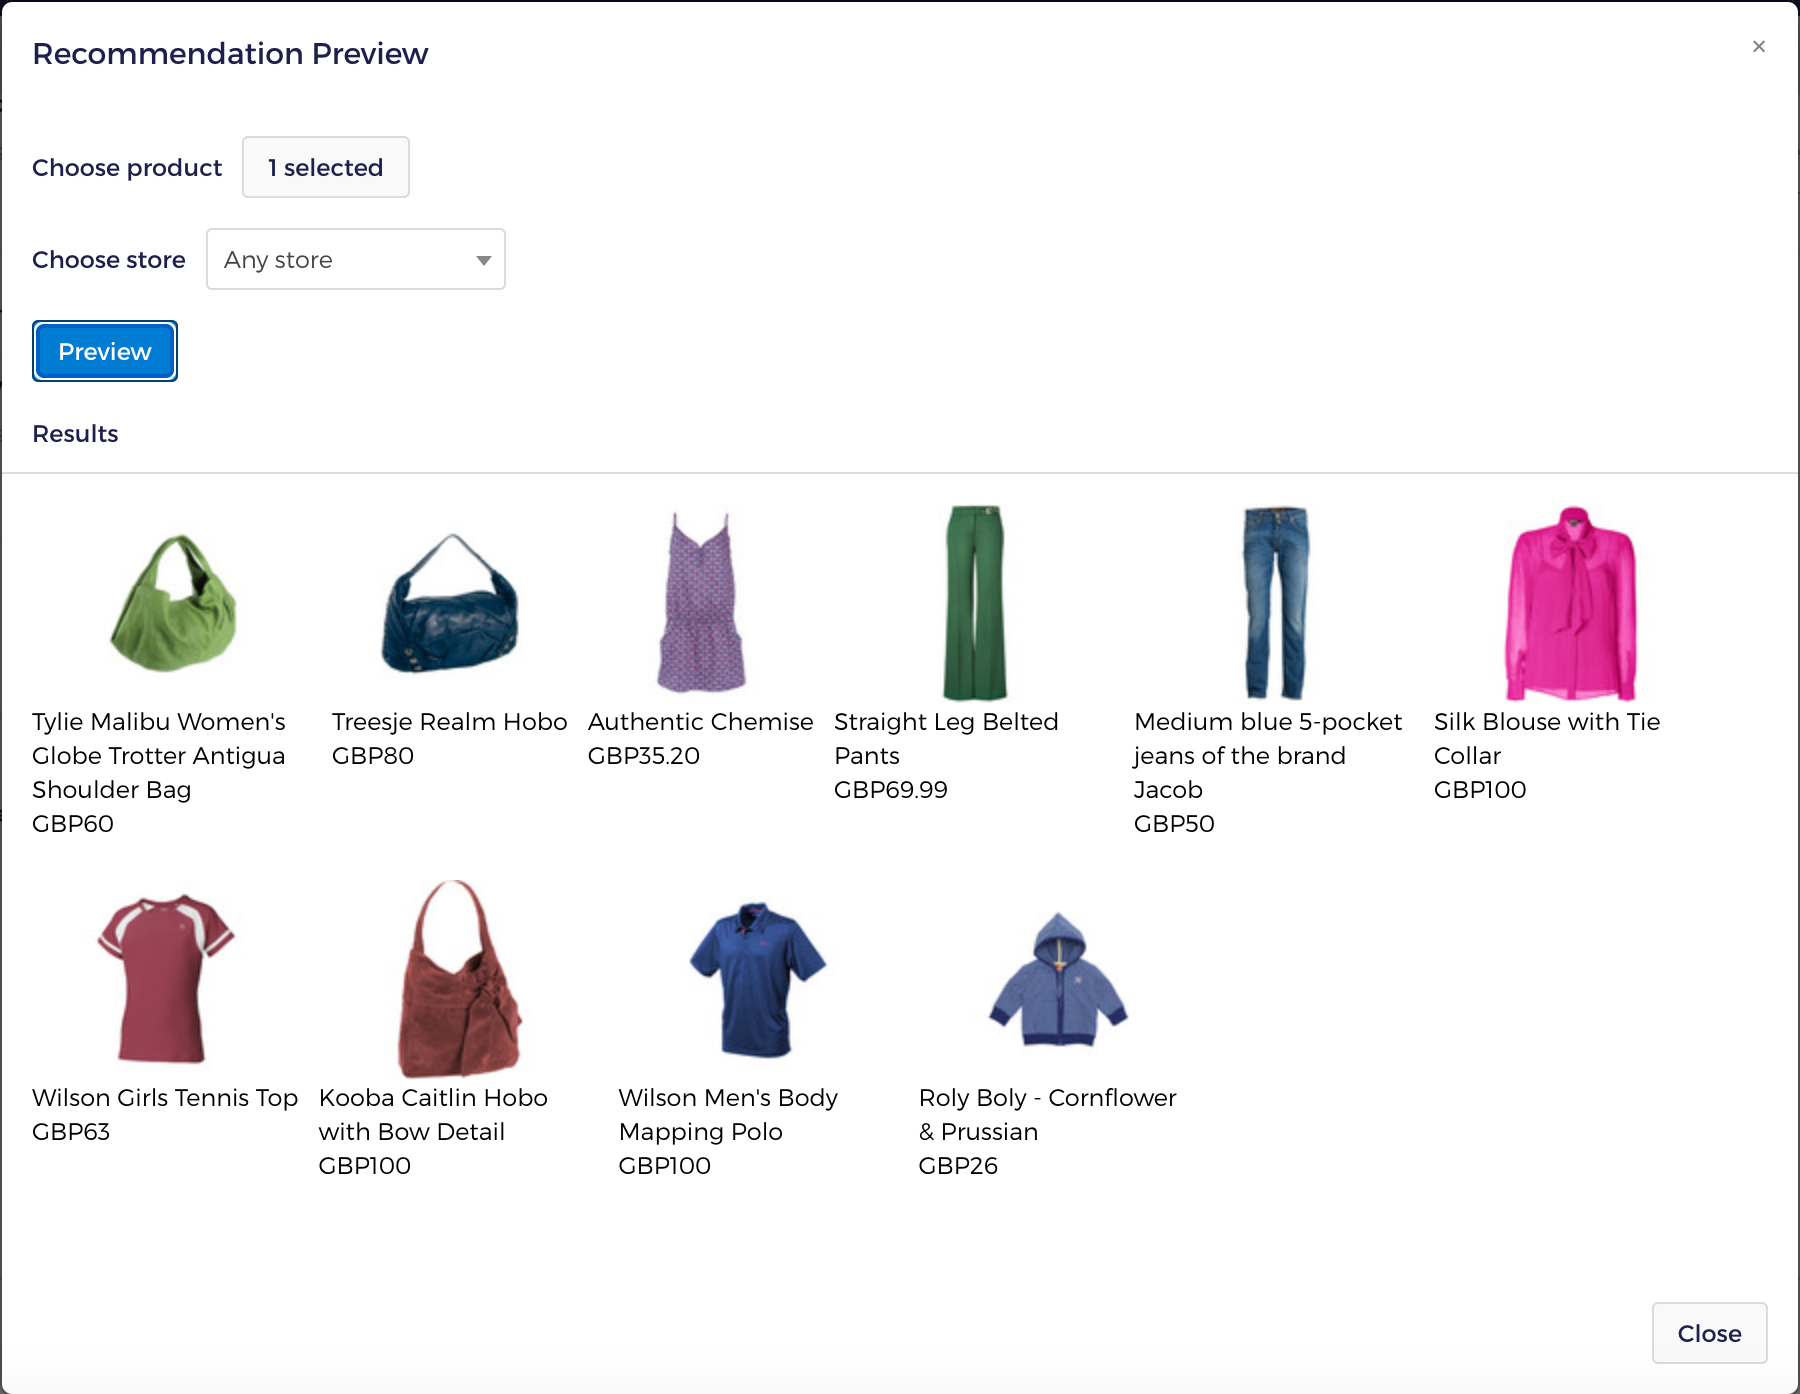The image size is (1800, 1394).
Task: Click 'Roly Boly - Cornflower & Prussian' title
Action: [x=1047, y=1114]
